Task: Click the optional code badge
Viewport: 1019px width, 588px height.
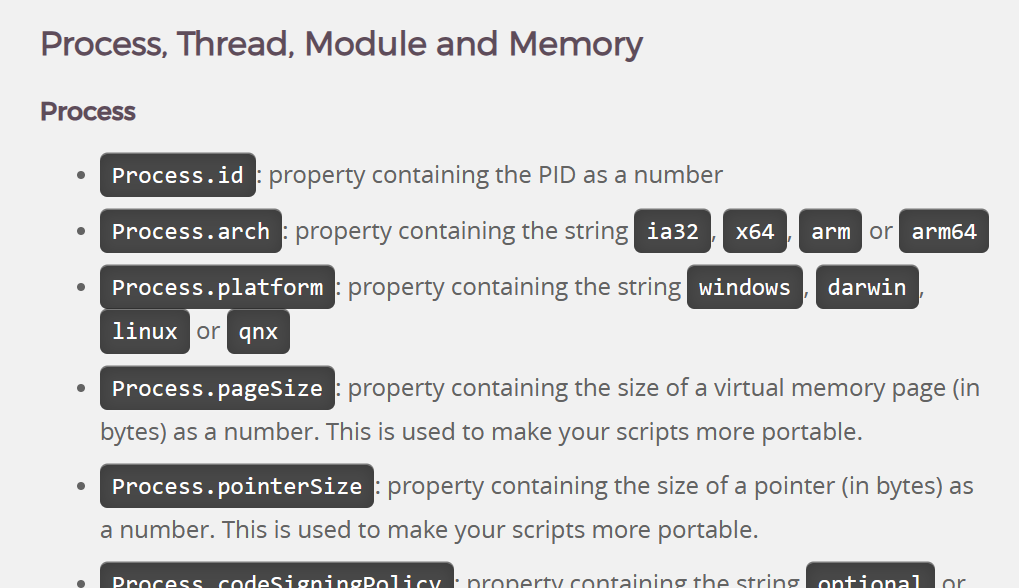Action: click(869, 579)
